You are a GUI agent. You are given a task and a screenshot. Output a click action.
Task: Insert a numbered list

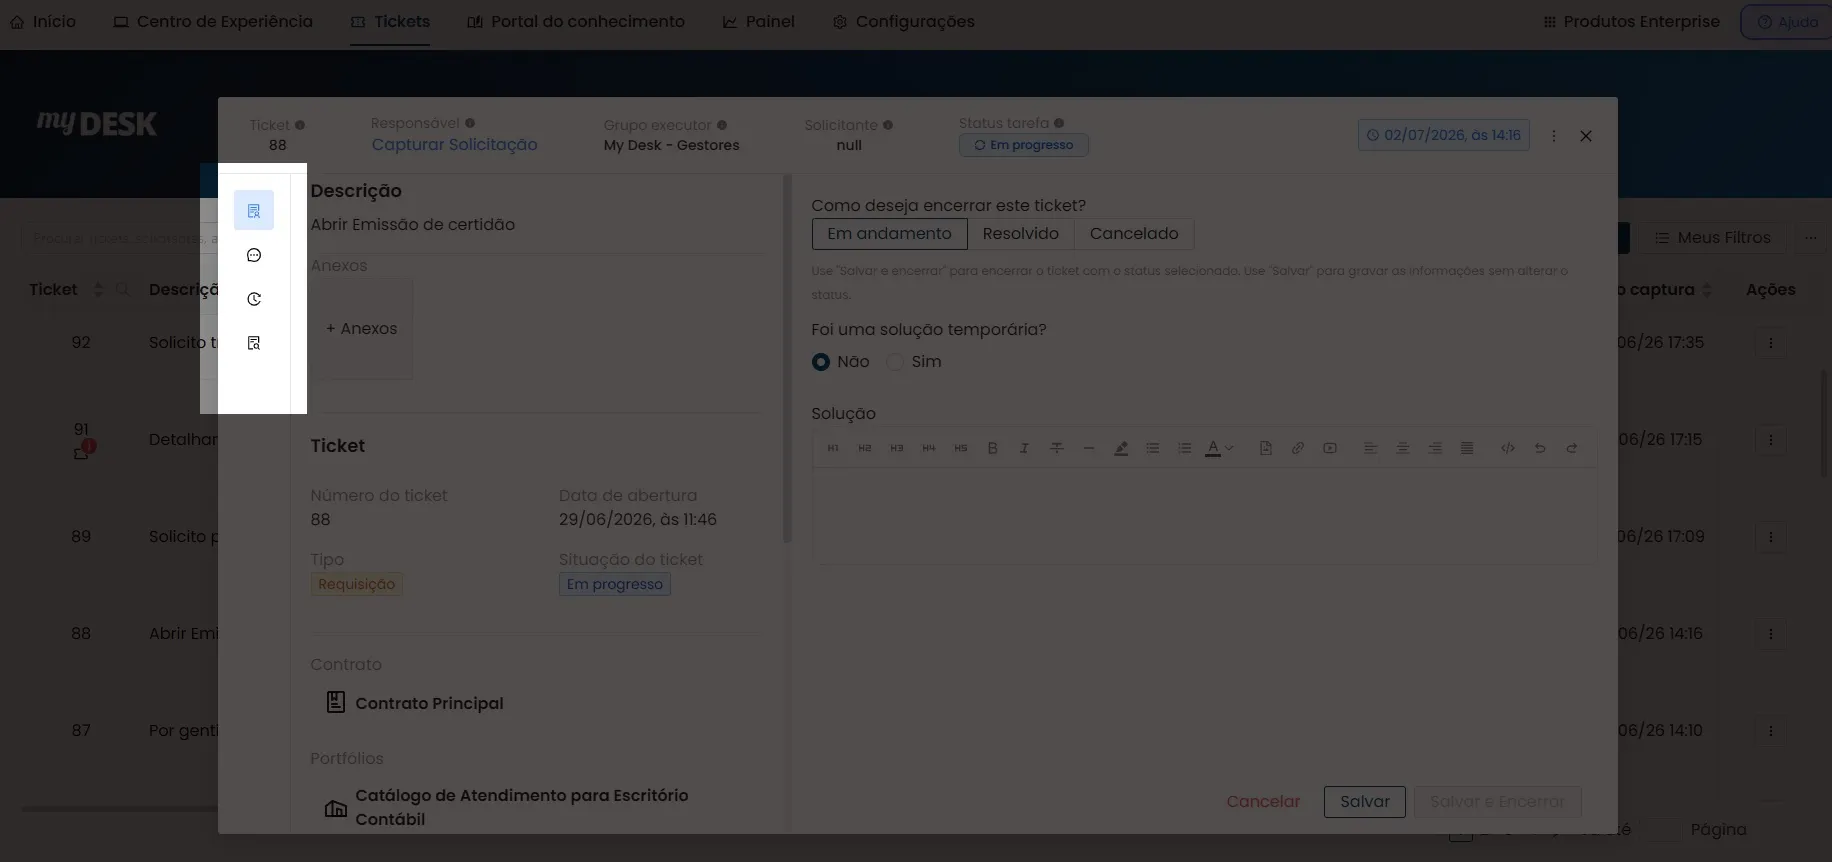[1185, 448]
